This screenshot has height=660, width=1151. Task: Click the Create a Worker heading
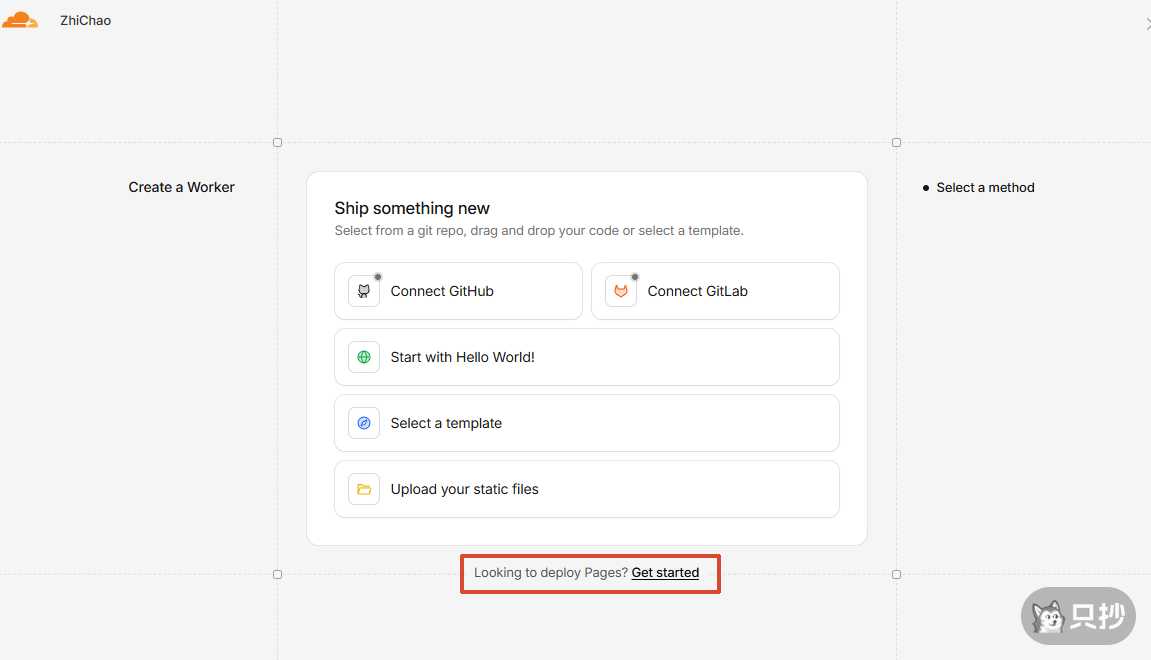coord(181,187)
